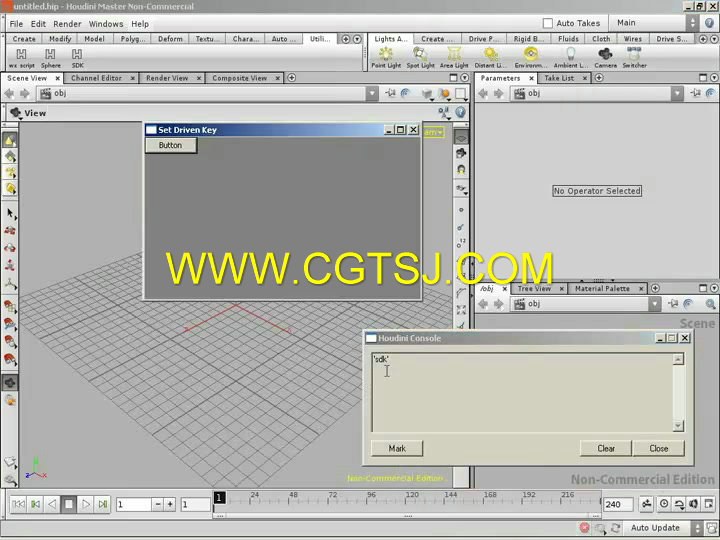Click Button in Set Driven Key window
This screenshot has height=540, width=720.
pos(171,145)
